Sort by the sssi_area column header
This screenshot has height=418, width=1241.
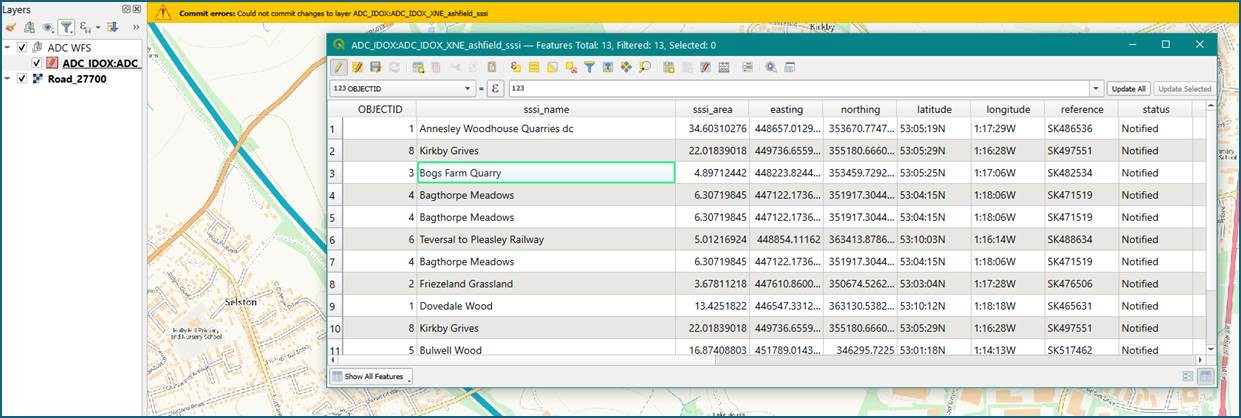coord(712,109)
